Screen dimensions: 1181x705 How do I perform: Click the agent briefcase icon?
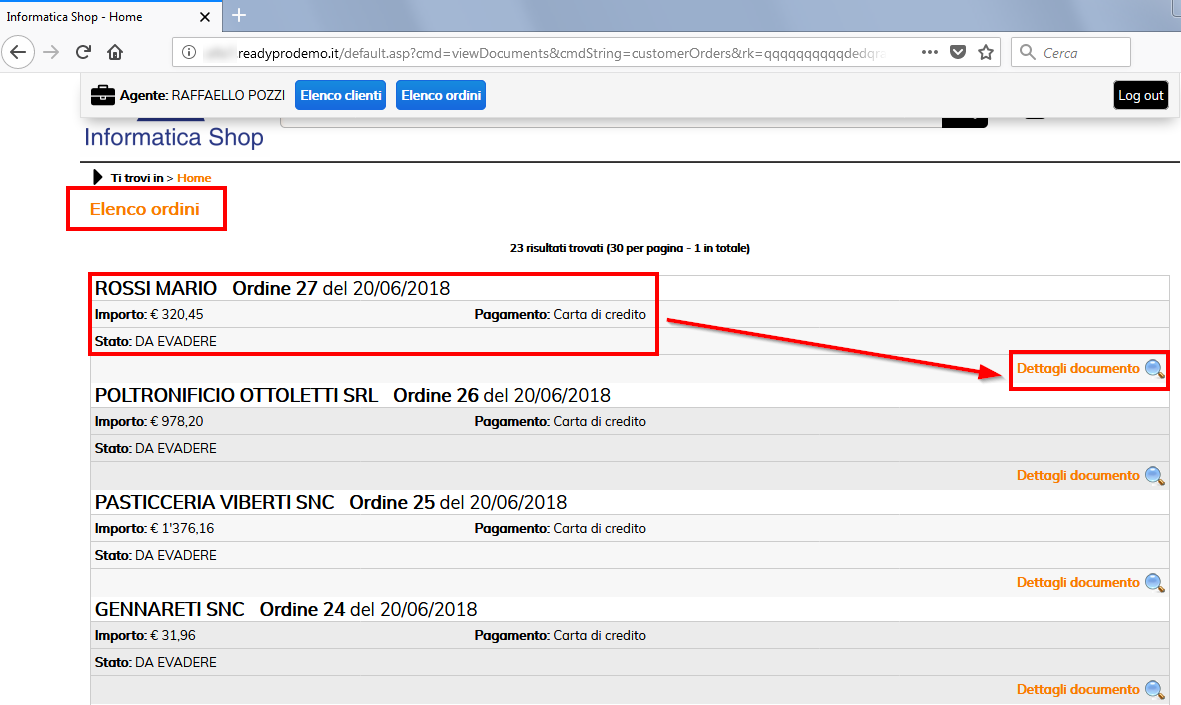102,96
